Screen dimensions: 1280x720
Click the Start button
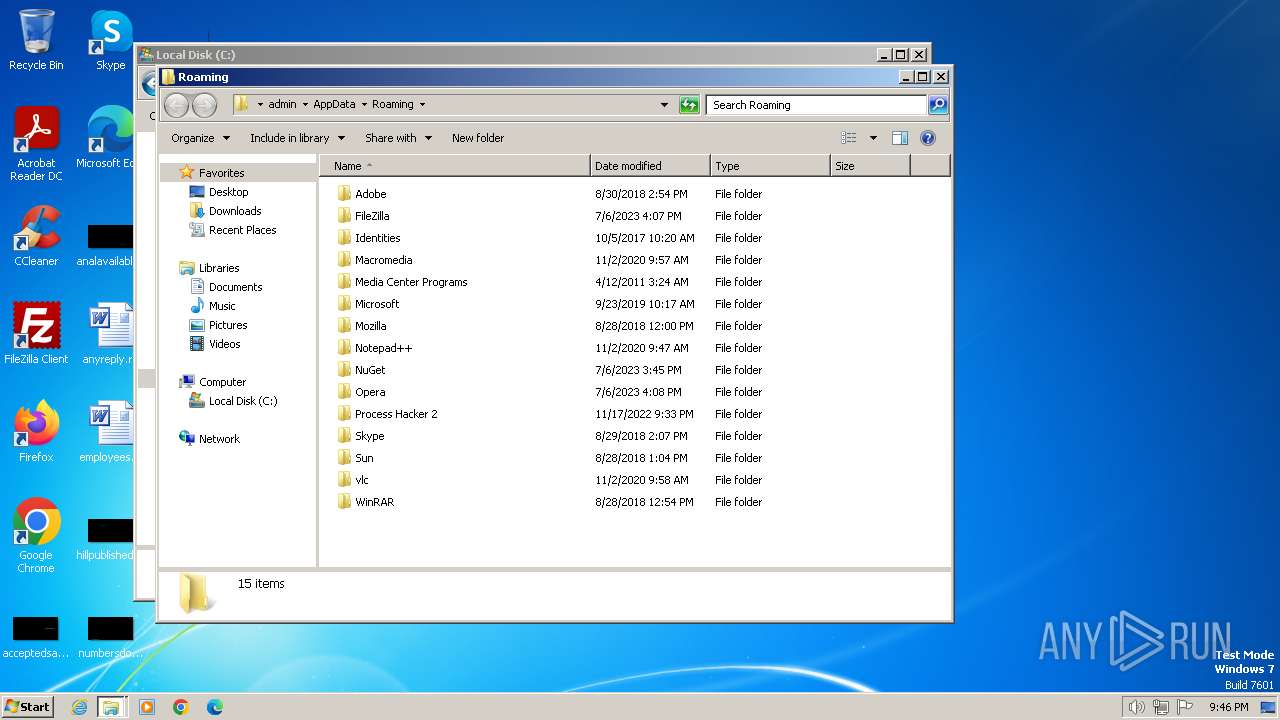pos(27,707)
